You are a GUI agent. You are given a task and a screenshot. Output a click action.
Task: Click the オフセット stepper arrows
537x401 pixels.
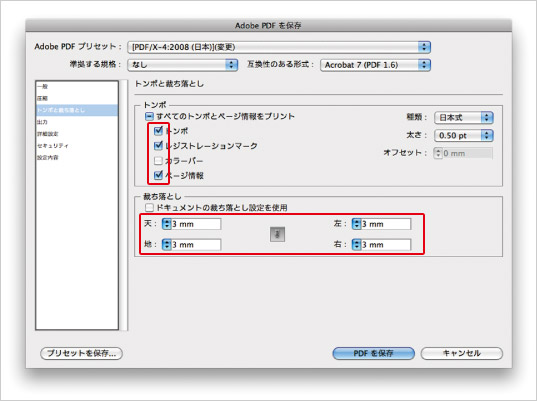click(438, 153)
